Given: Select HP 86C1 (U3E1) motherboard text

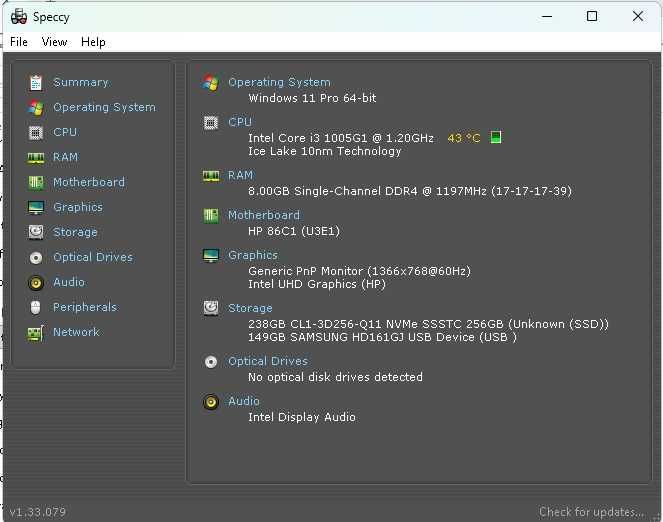Looking at the screenshot, I should tap(294, 231).
